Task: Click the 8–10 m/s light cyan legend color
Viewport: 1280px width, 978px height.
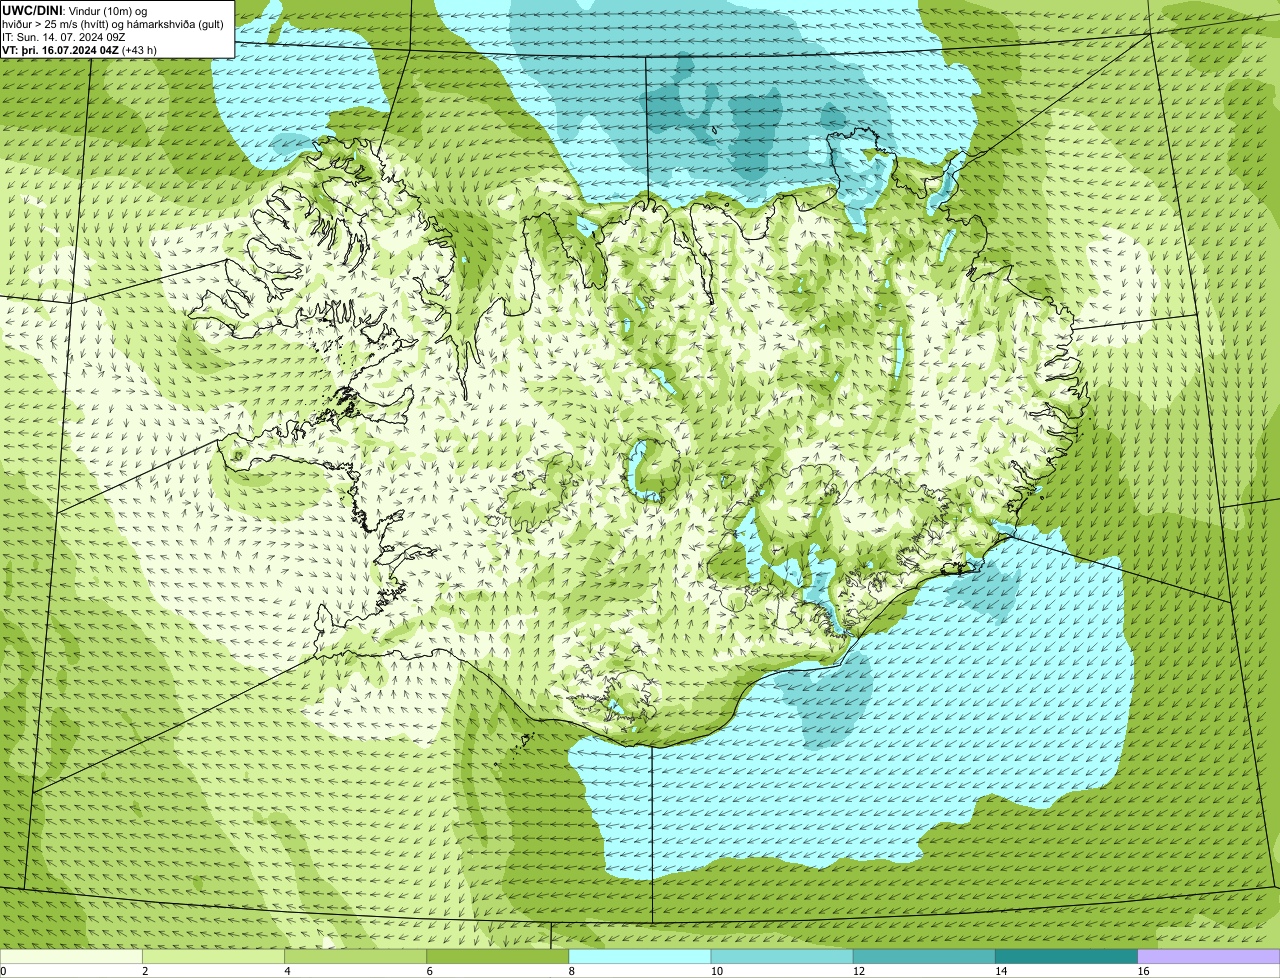Action: coord(640,957)
